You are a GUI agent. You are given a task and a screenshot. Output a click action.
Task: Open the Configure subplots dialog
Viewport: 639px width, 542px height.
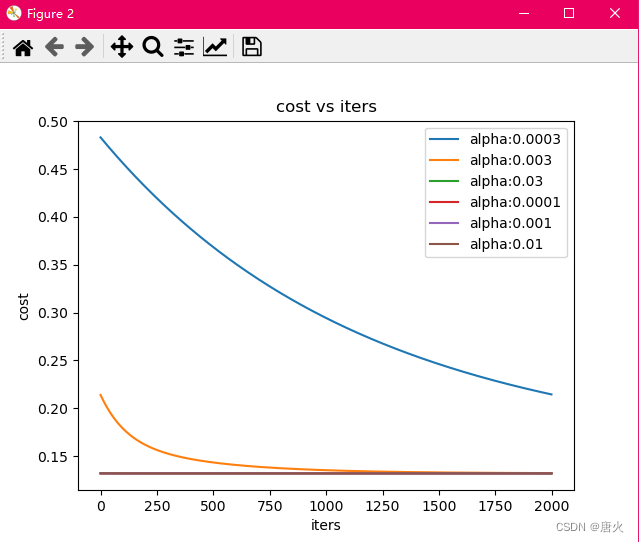(x=184, y=47)
